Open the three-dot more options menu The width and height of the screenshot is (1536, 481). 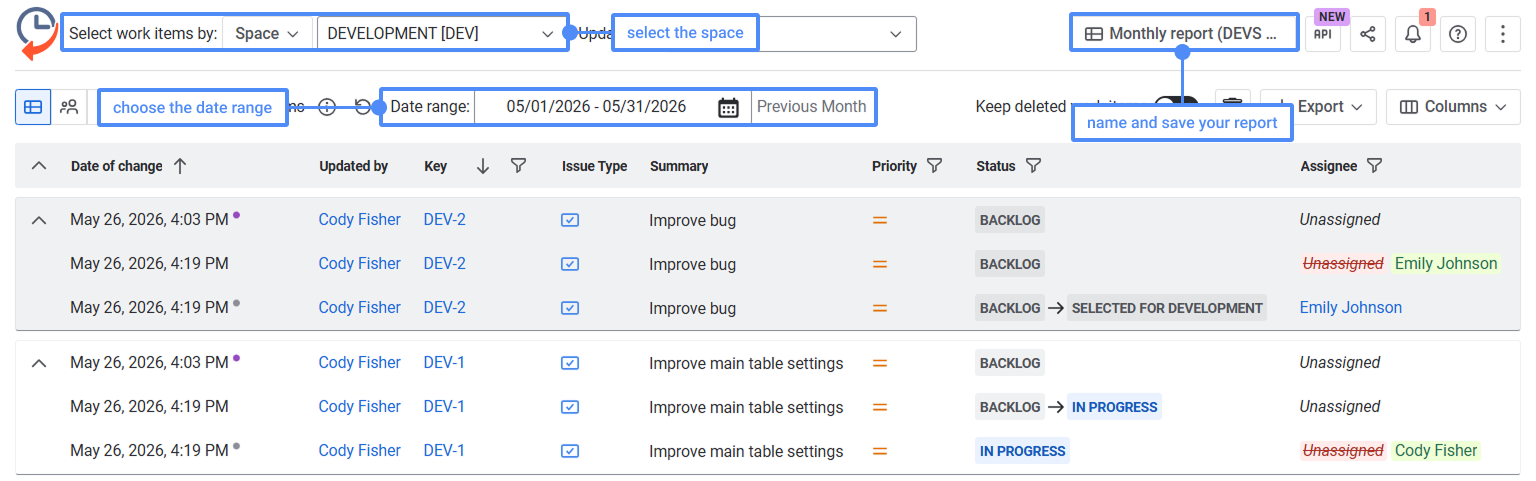[1503, 34]
